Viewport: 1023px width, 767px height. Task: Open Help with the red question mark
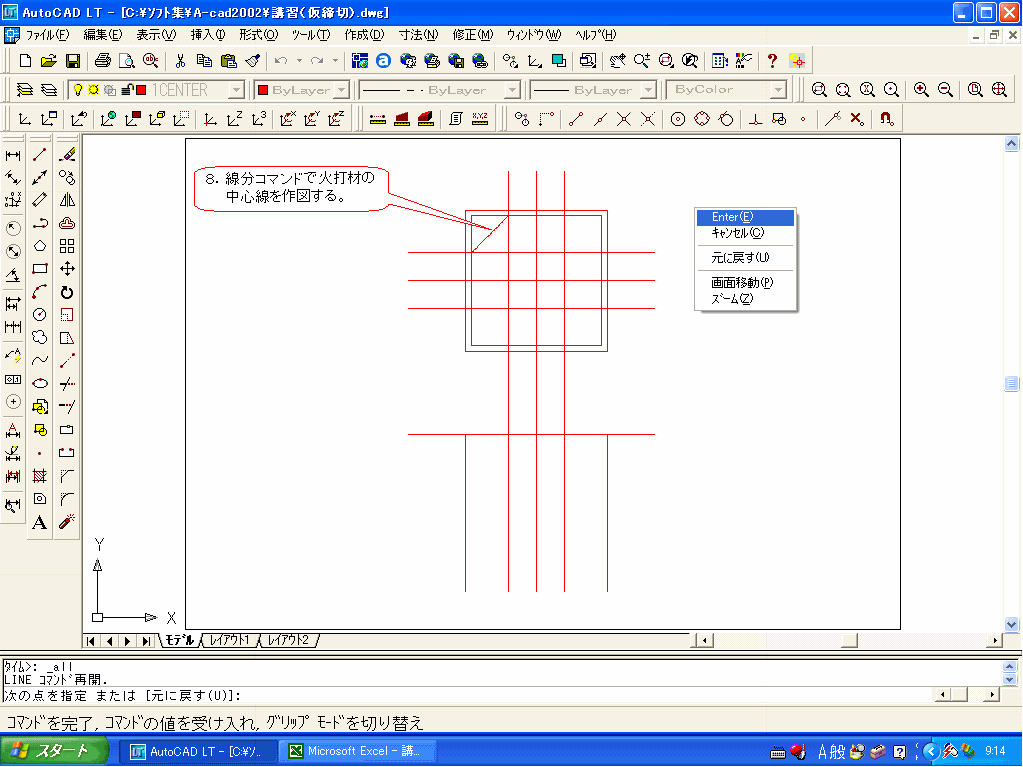coord(772,61)
